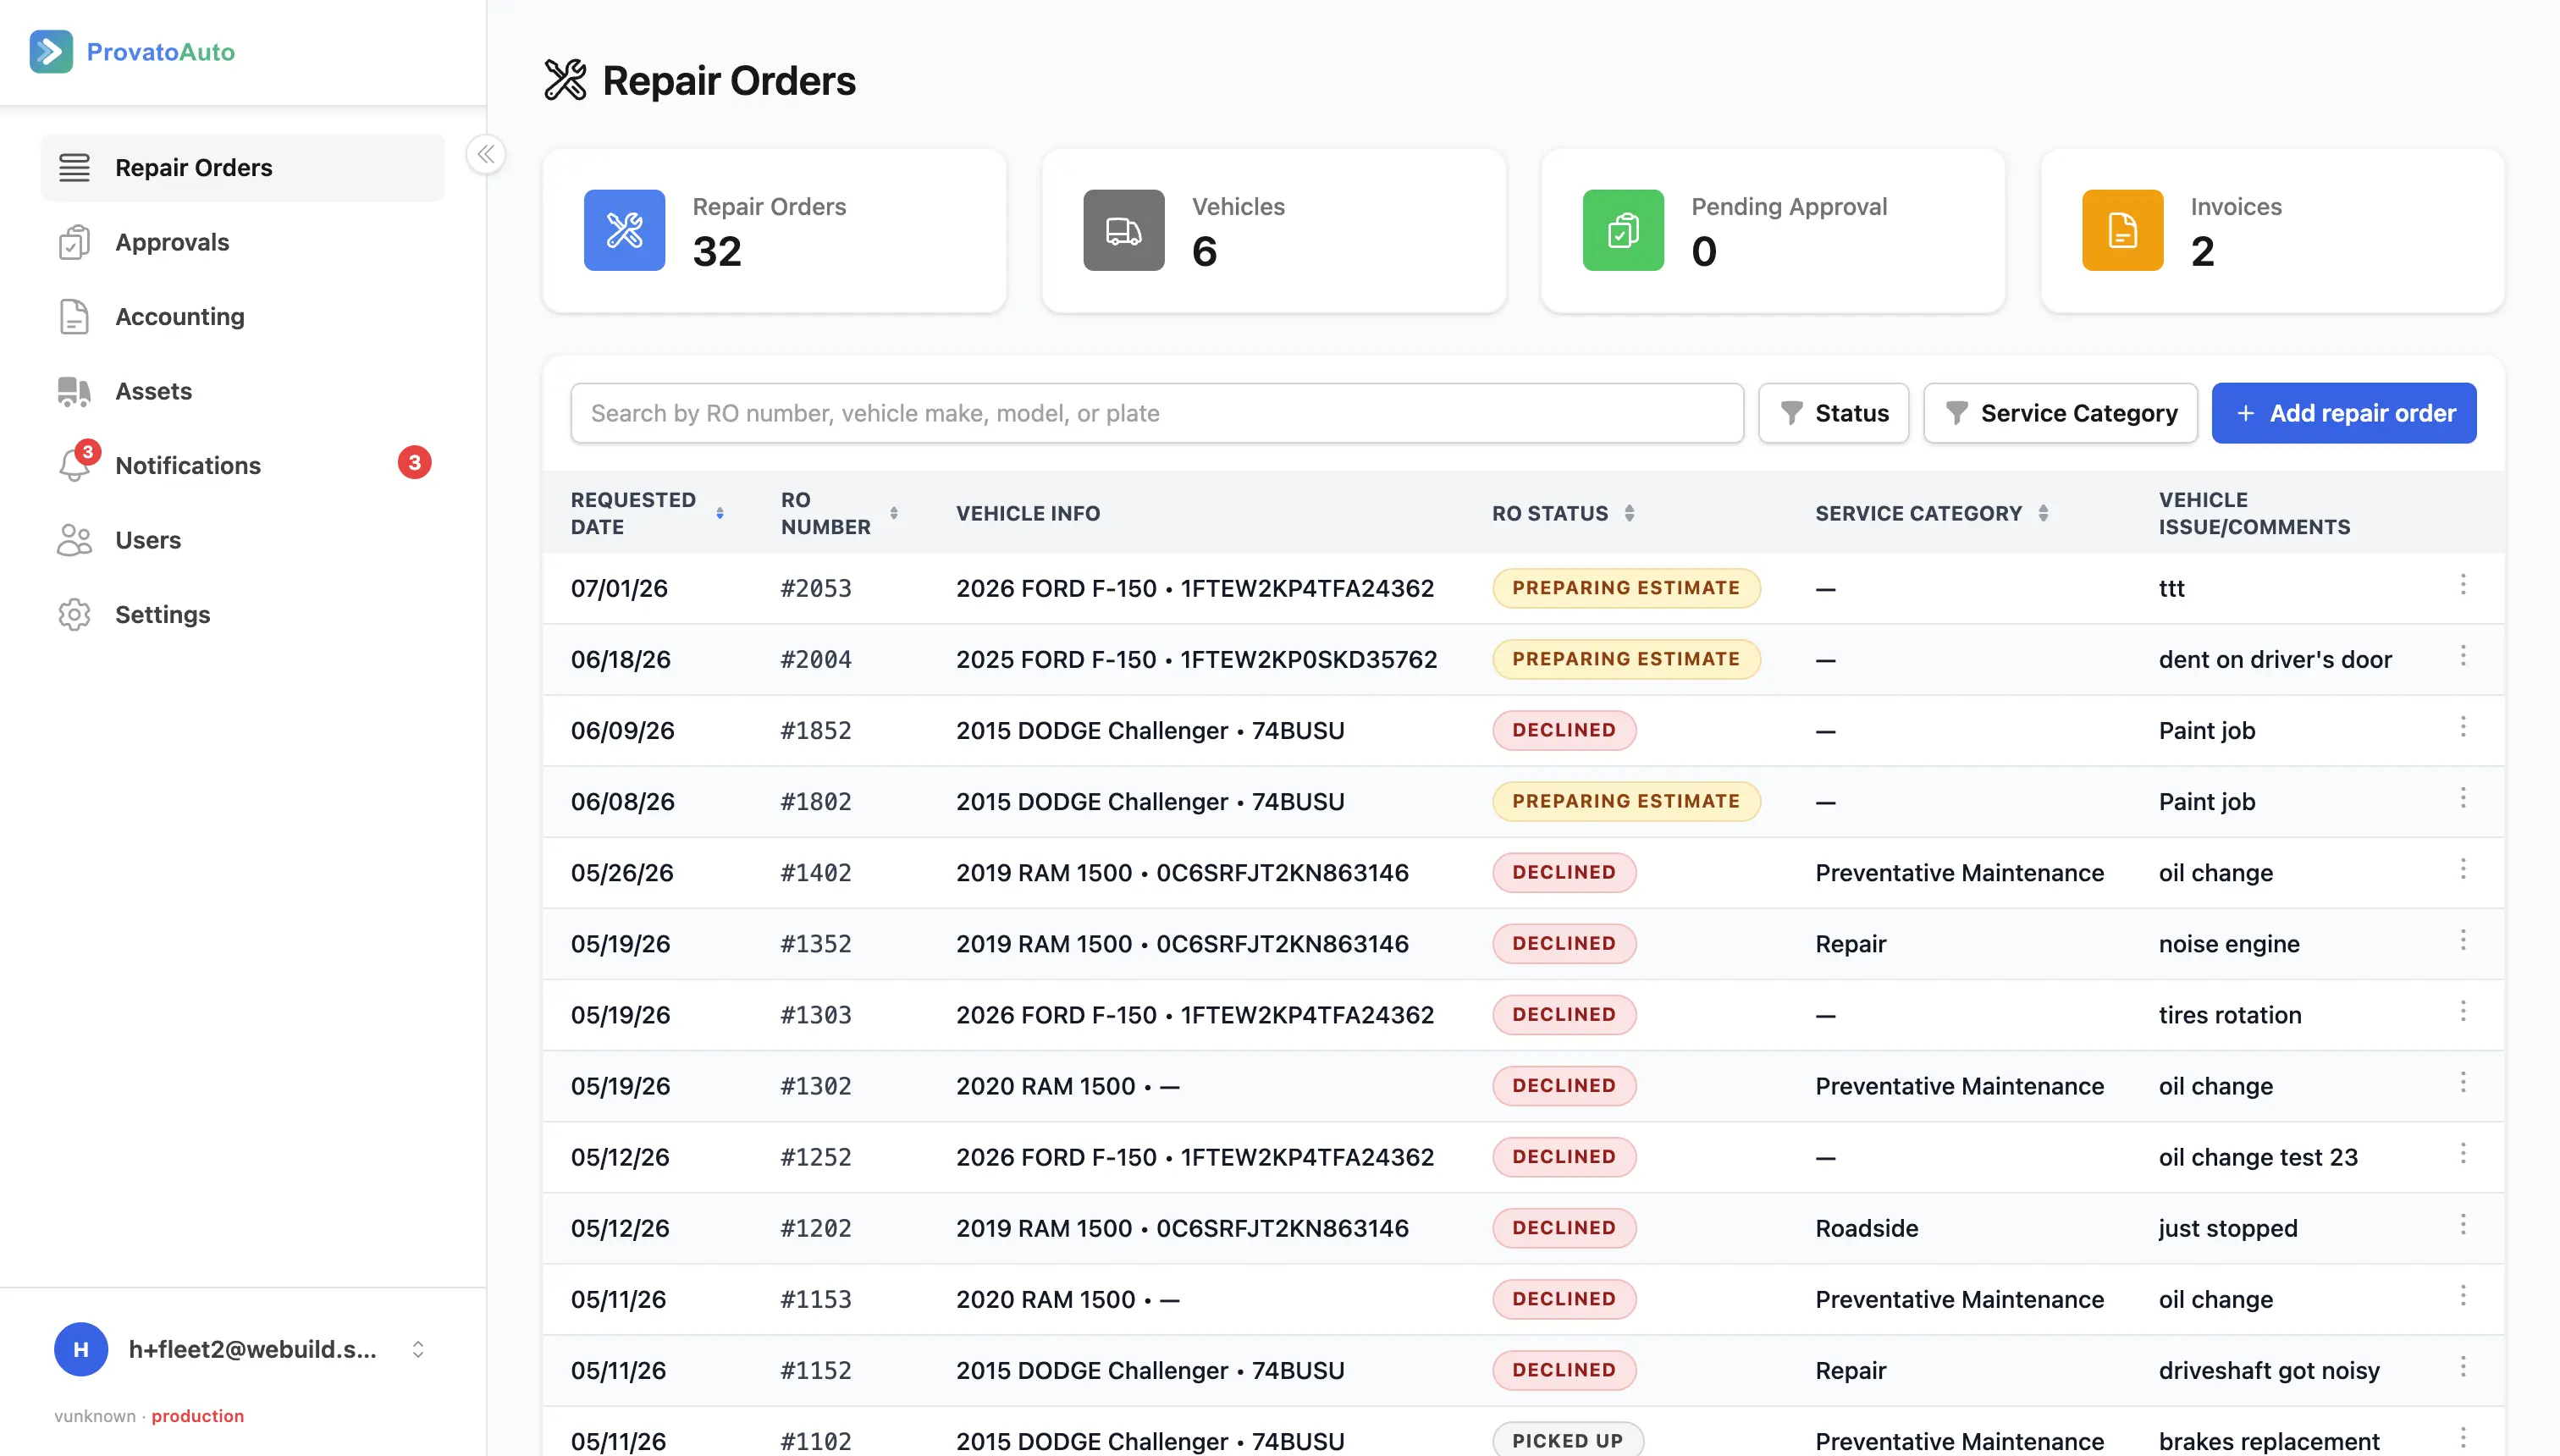Click the "production" environment label
Viewport: 2560px width, 1456px height.
click(x=197, y=1416)
